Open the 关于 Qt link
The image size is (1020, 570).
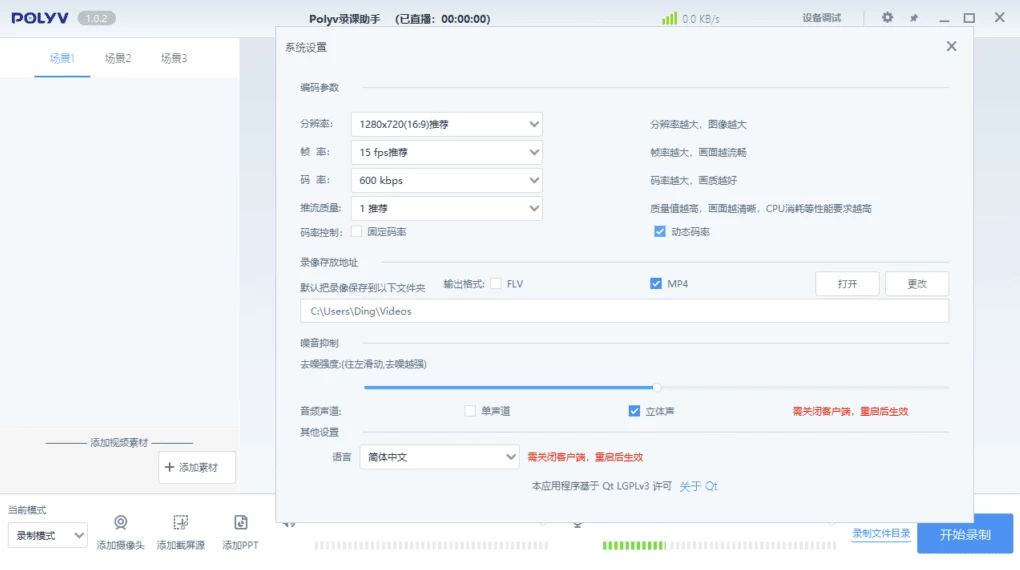pyautogui.click(x=698, y=486)
